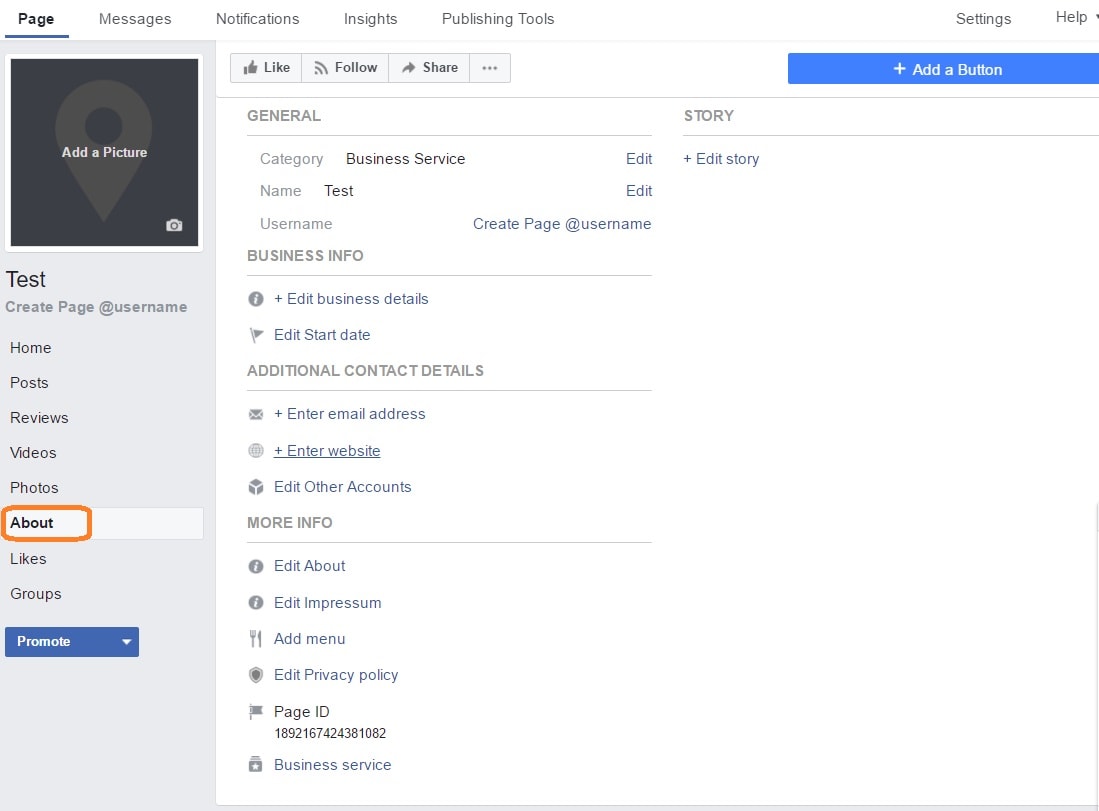
Task: Click the fork and knife menu icon
Action: (x=256, y=639)
